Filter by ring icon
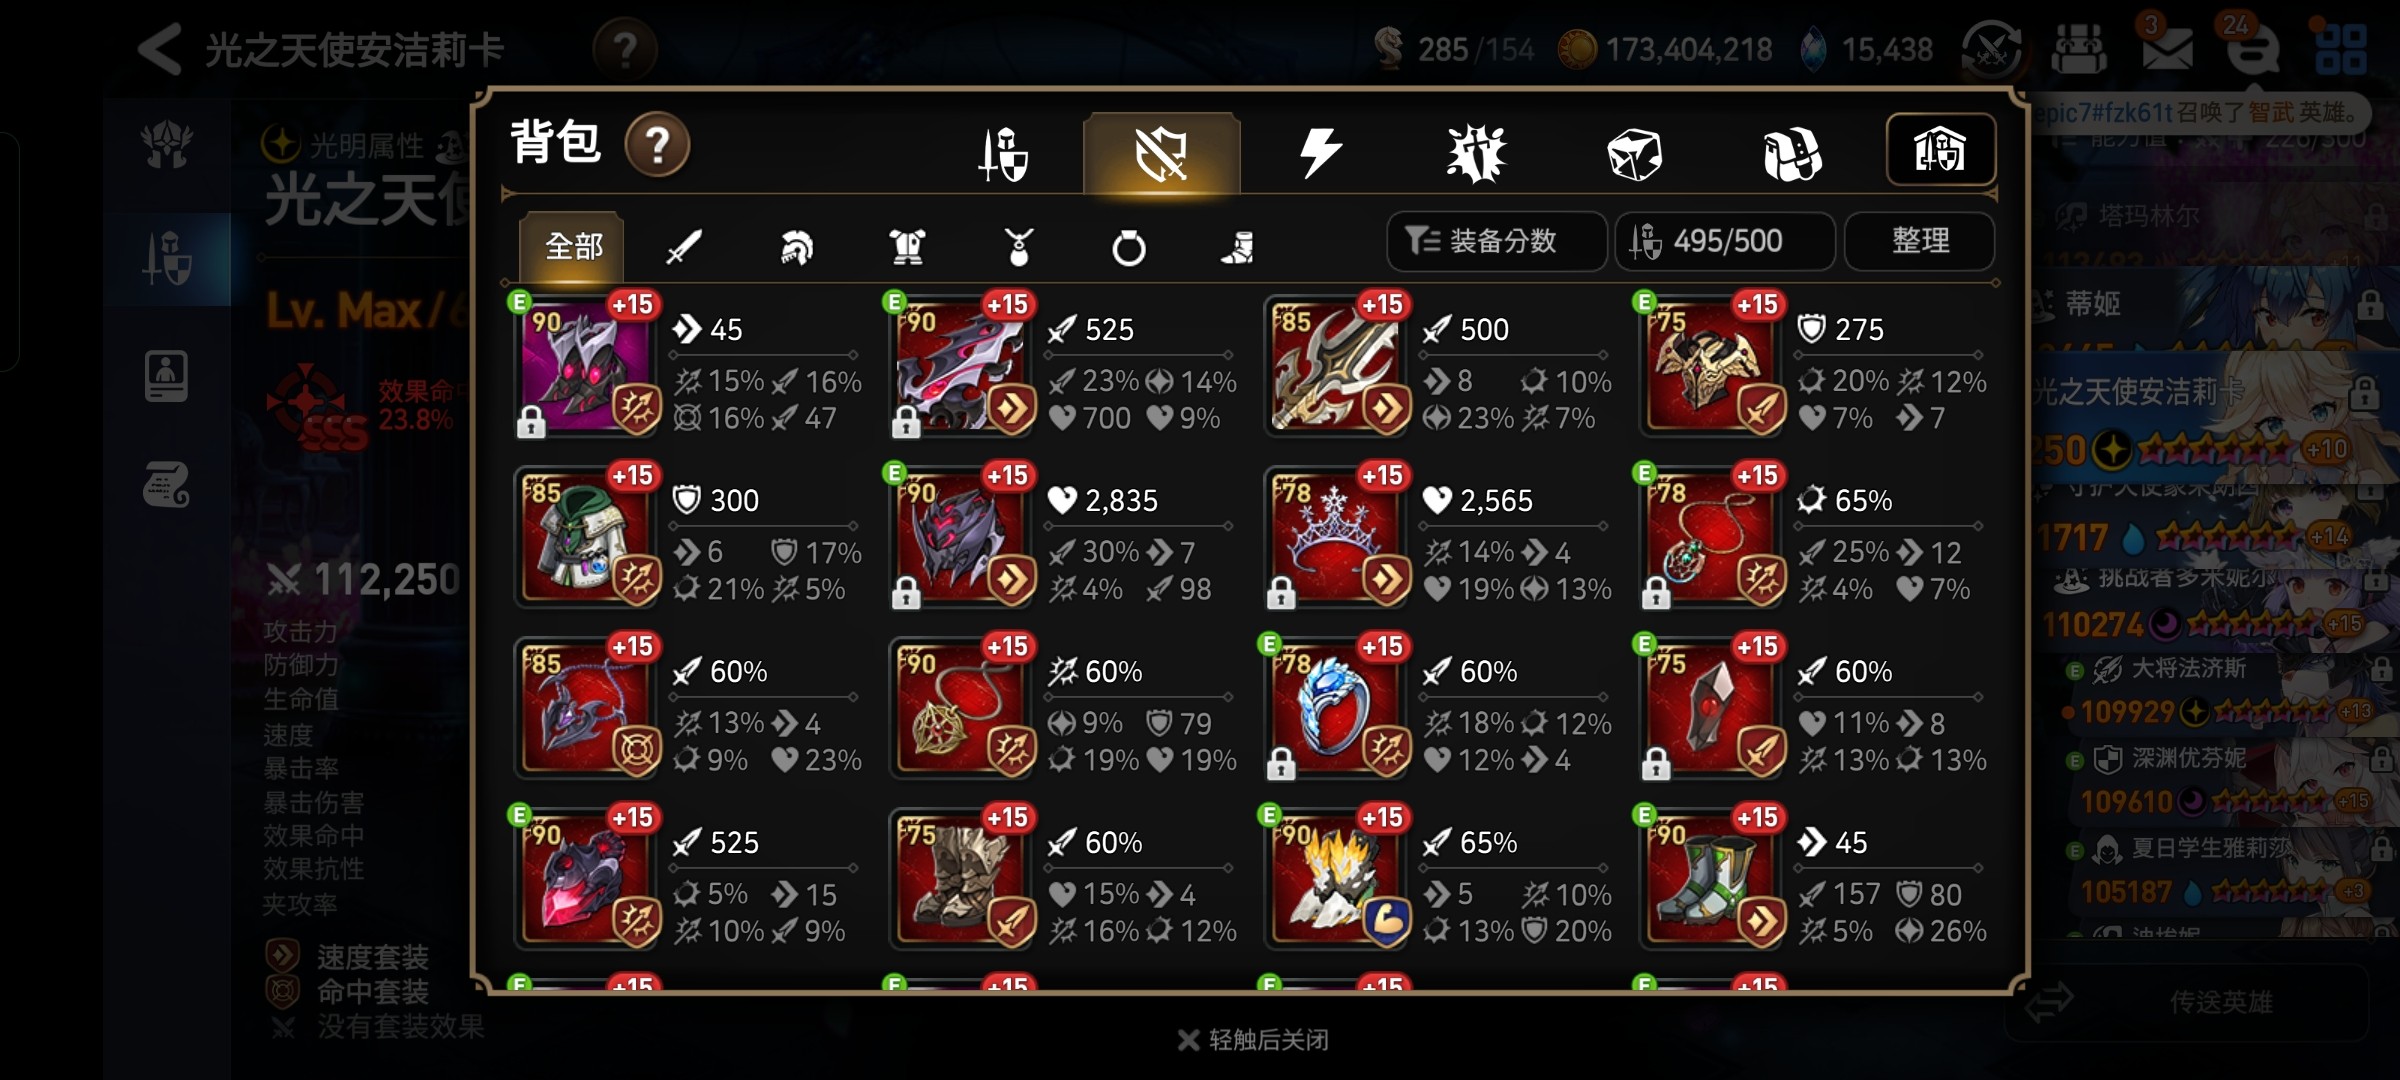 point(1128,246)
